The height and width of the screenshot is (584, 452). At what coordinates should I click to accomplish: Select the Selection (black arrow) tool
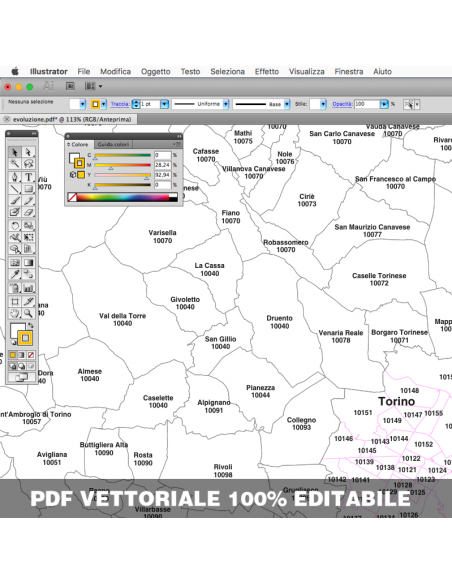(15, 152)
